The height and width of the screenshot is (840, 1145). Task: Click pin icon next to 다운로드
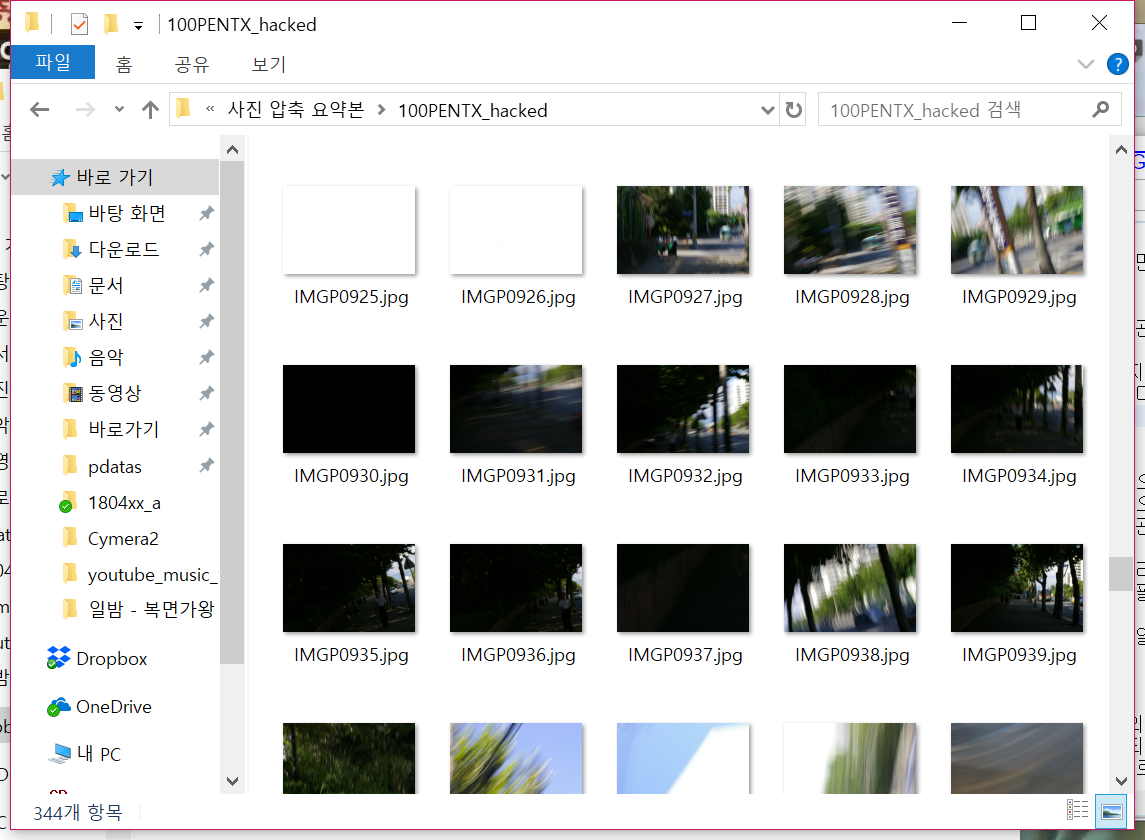[207, 249]
